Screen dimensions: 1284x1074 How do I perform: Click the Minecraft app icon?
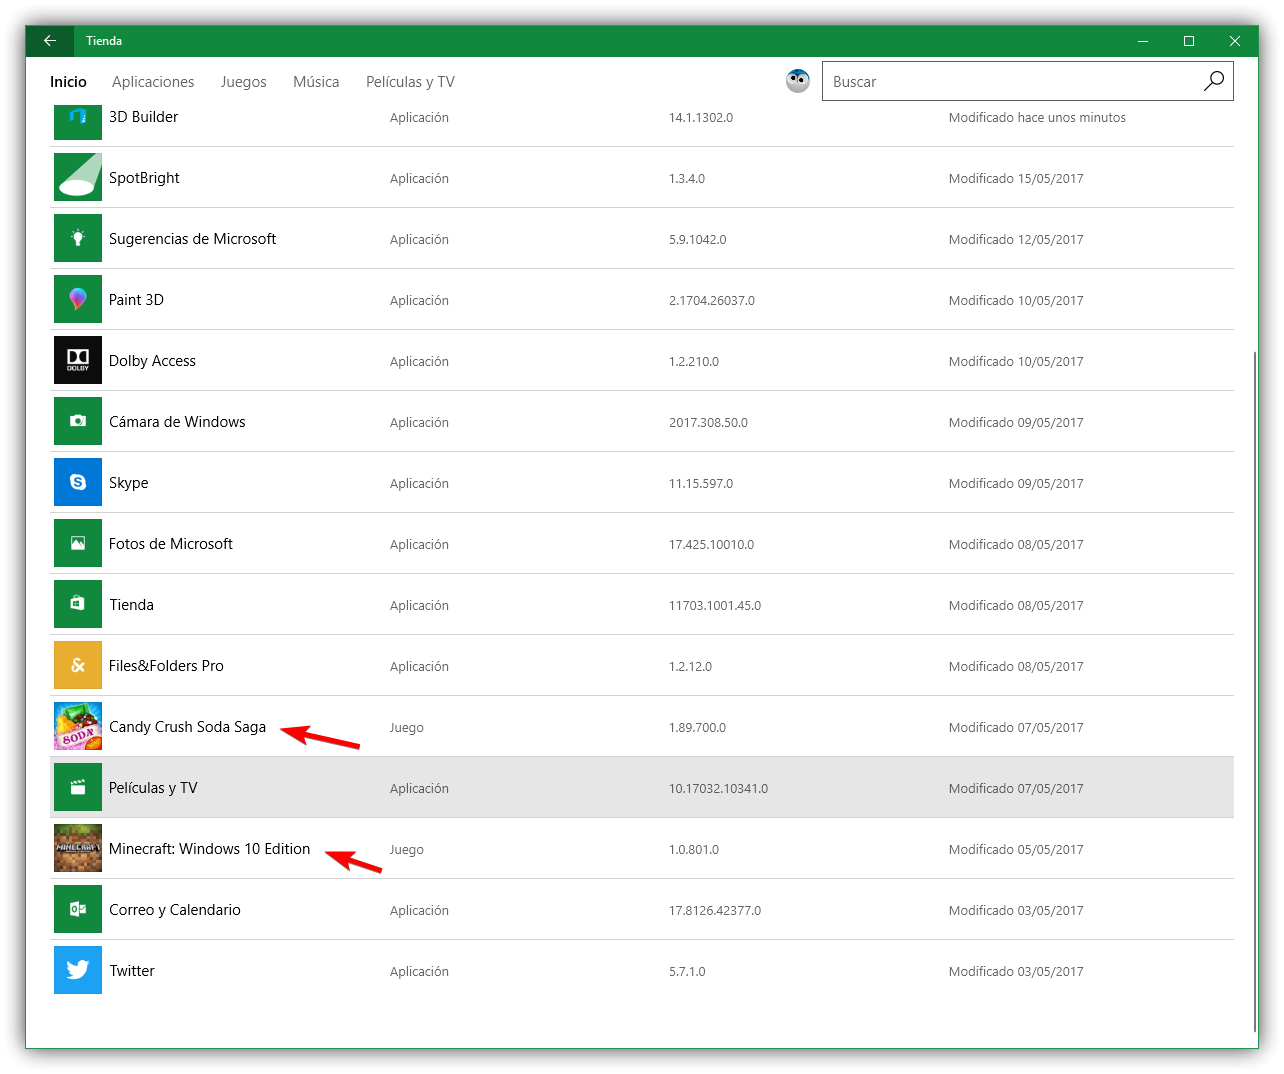[78, 848]
